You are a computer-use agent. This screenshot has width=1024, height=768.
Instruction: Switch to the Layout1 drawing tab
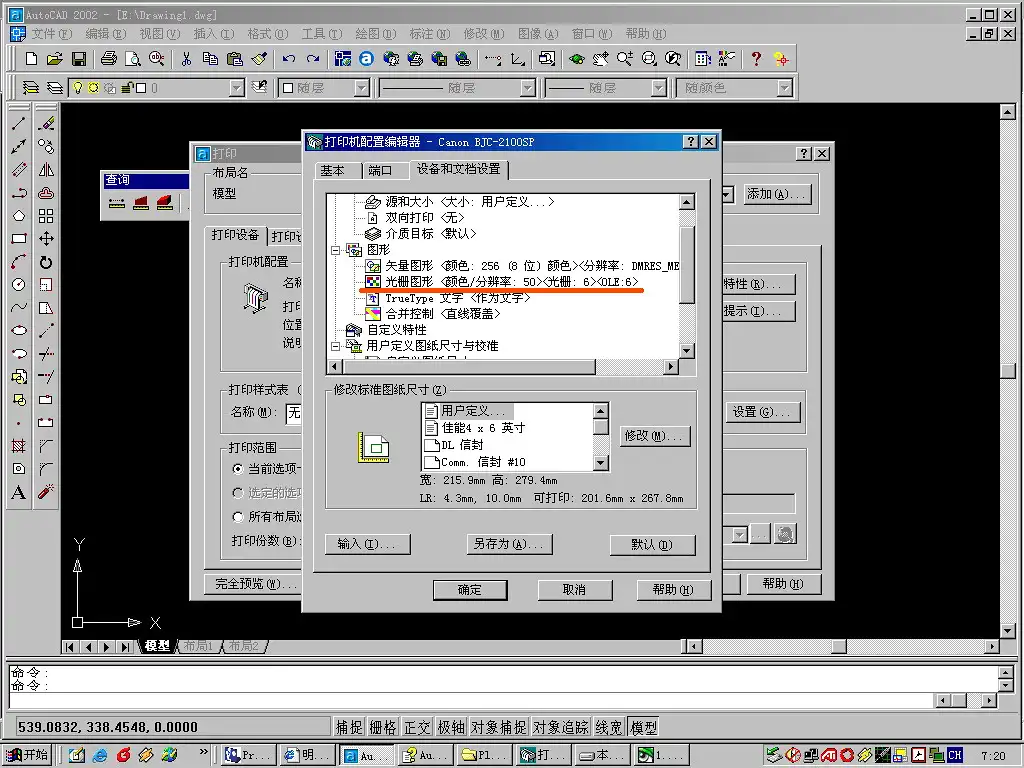coord(198,646)
